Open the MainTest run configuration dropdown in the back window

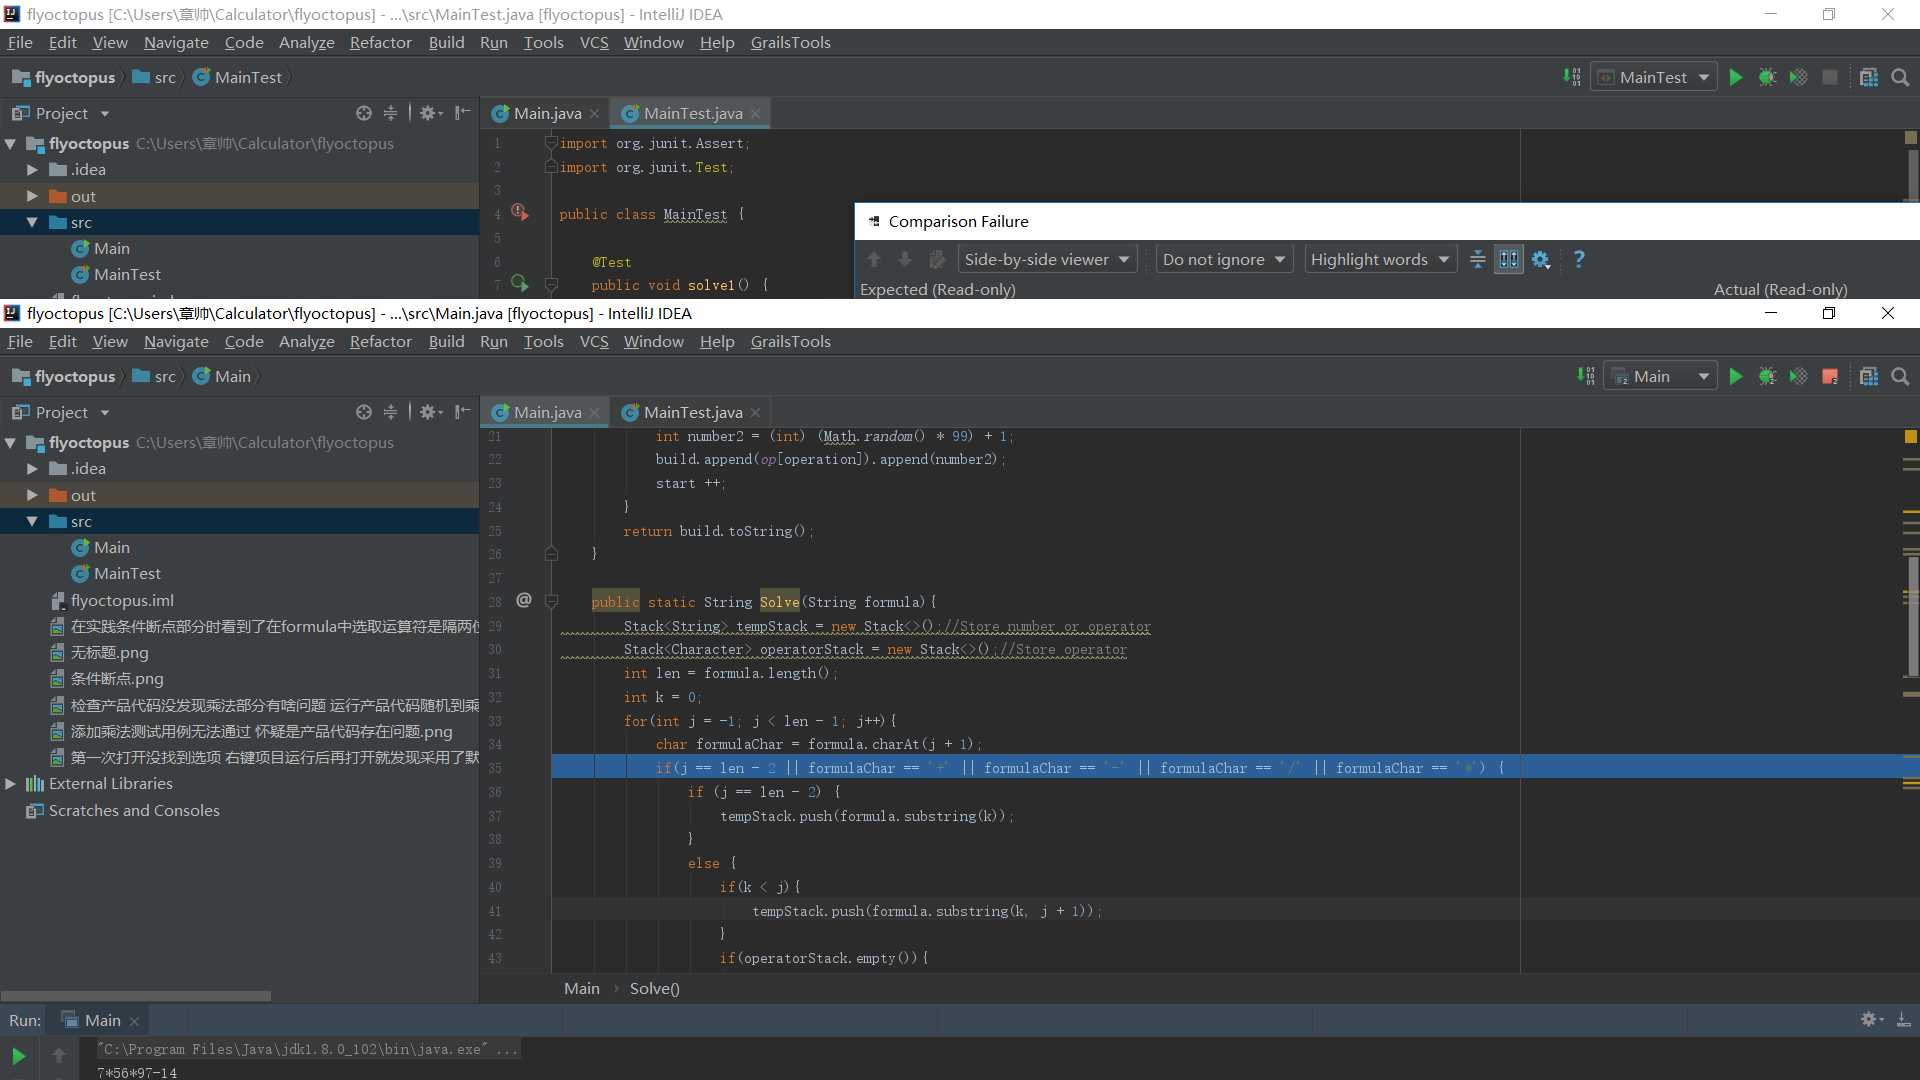[x=1654, y=78]
